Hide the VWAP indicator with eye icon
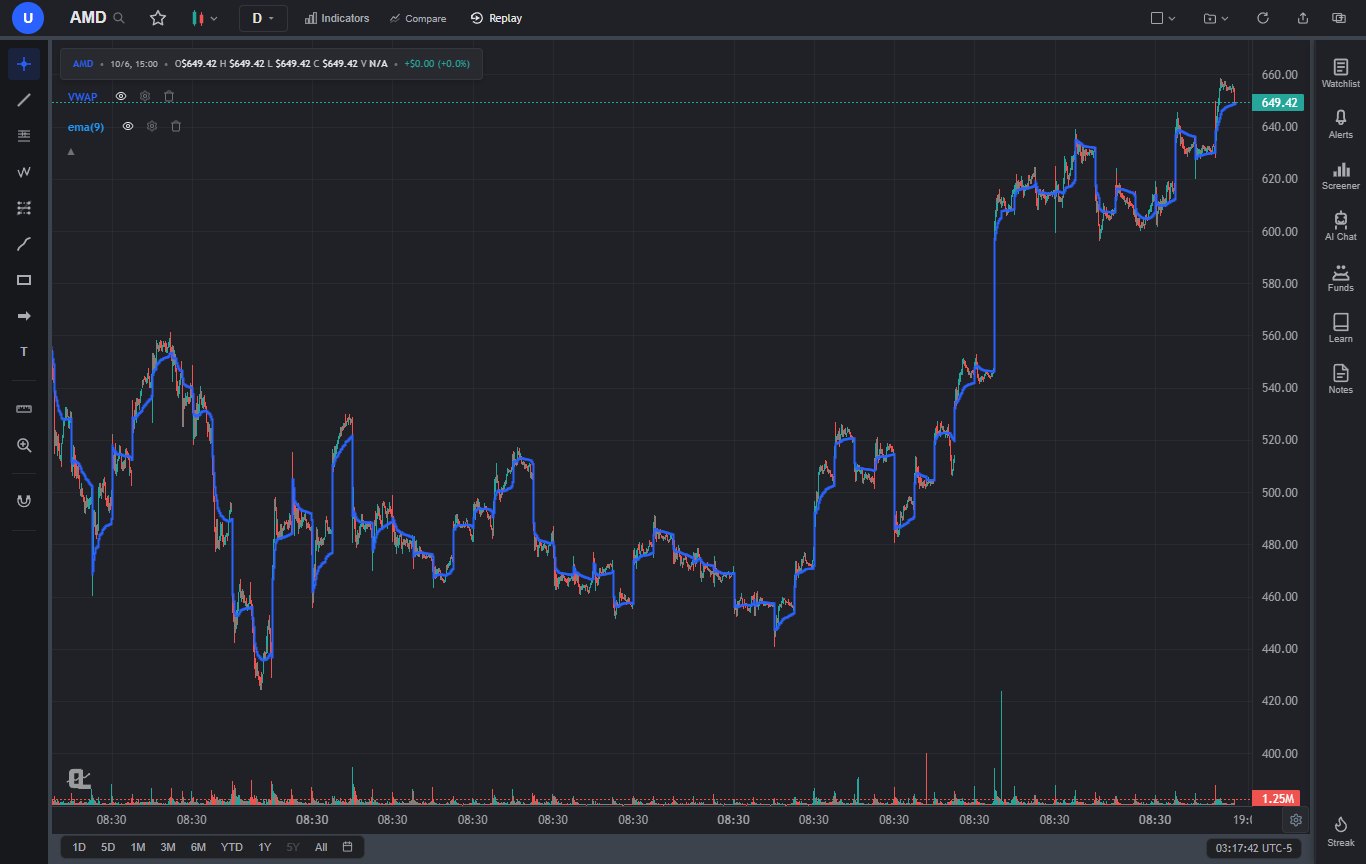 [121, 96]
